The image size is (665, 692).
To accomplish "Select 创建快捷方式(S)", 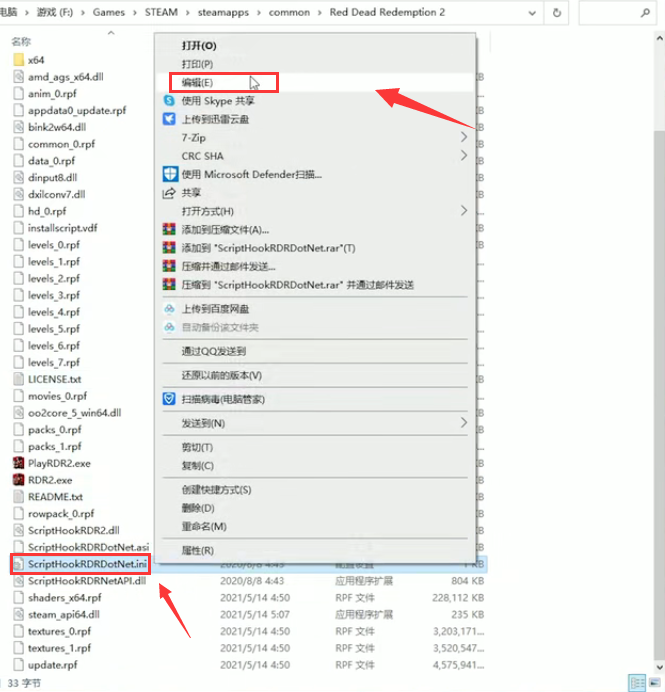I will click(216, 489).
